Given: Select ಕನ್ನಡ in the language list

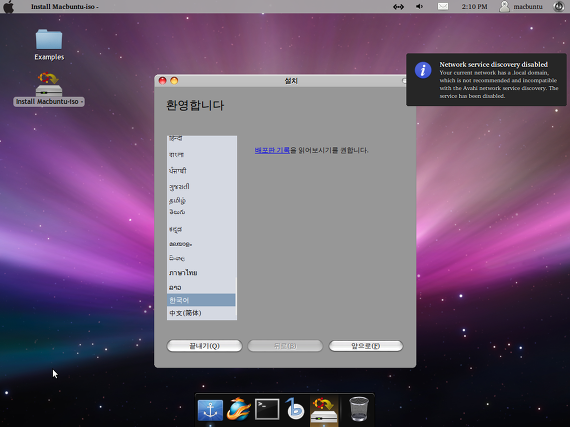Looking at the screenshot, I should point(201,229).
